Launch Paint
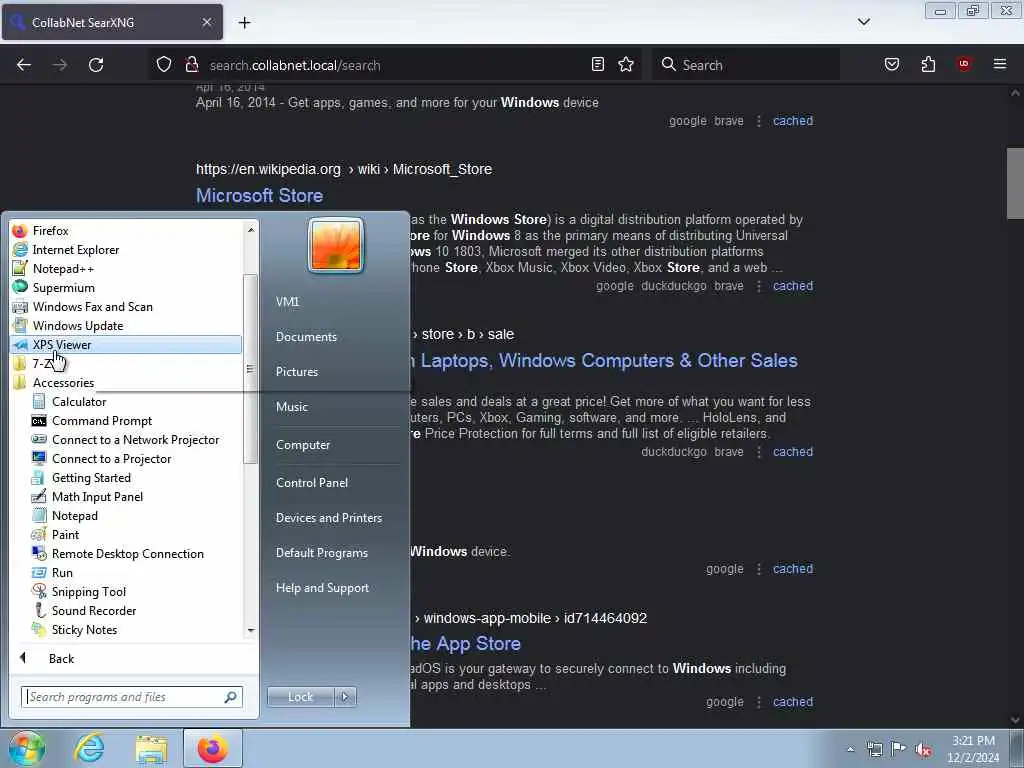The height and width of the screenshot is (768, 1024). (x=65, y=534)
